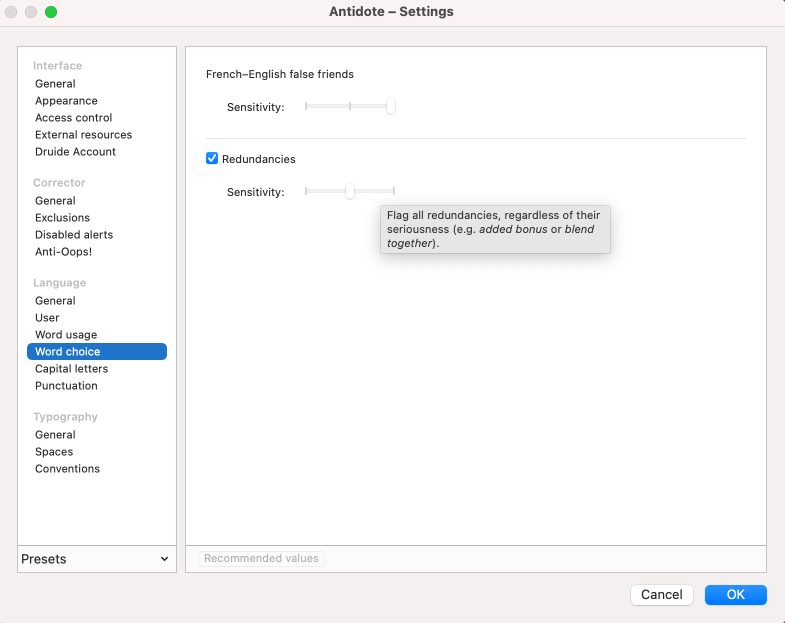Open Corrector General settings
Viewport: 785px width, 623px height.
tap(55, 201)
